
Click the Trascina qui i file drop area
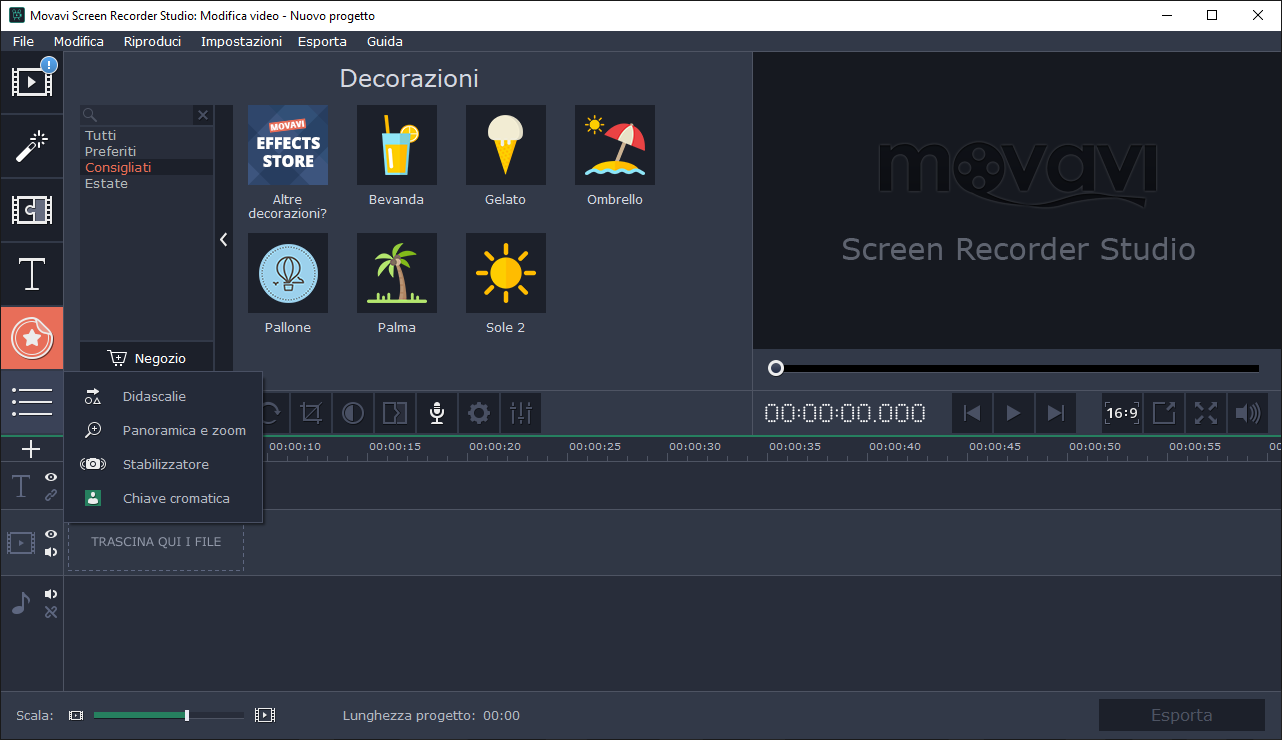[156, 542]
